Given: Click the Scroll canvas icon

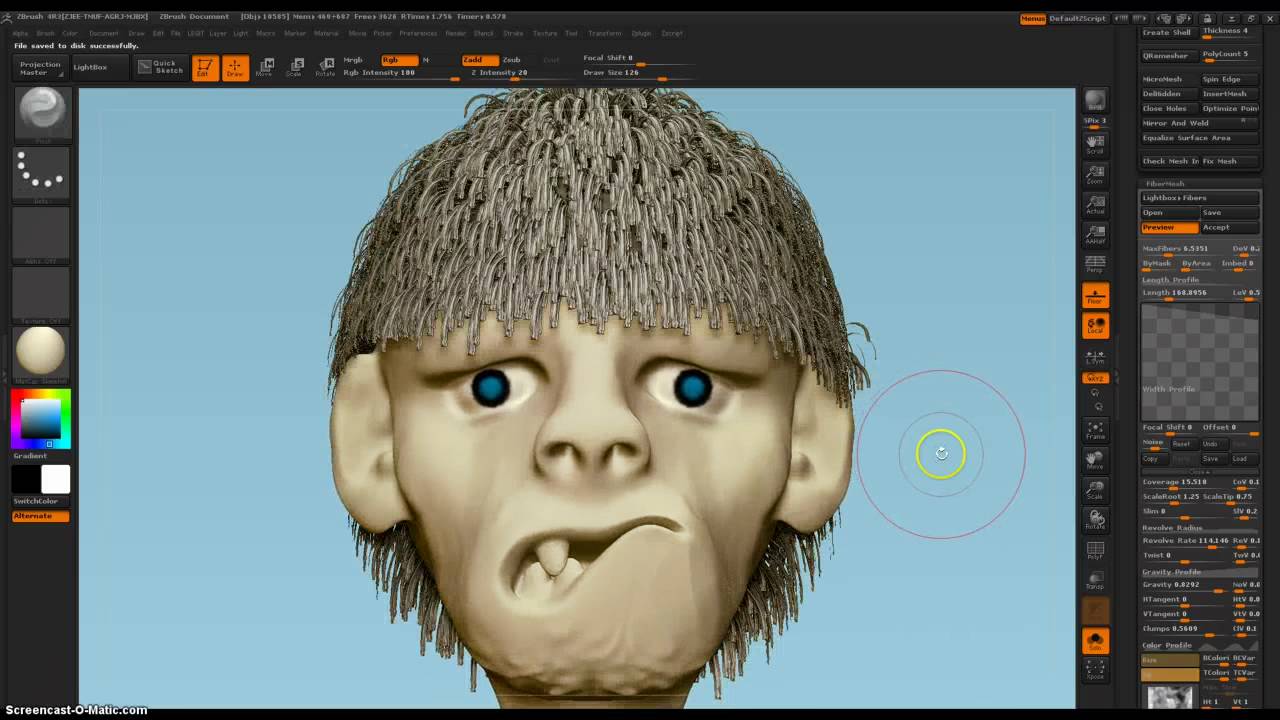Looking at the screenshot, I should pos(1095,144).
